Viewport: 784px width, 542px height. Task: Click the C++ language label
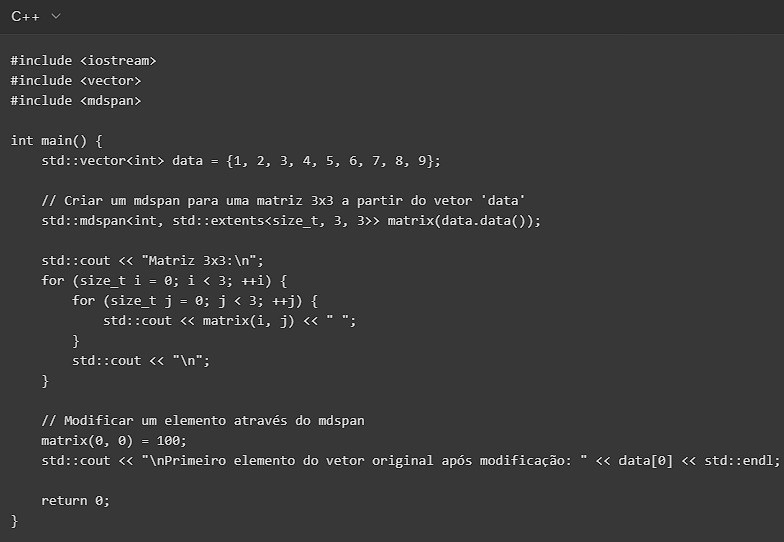[25, 17]
